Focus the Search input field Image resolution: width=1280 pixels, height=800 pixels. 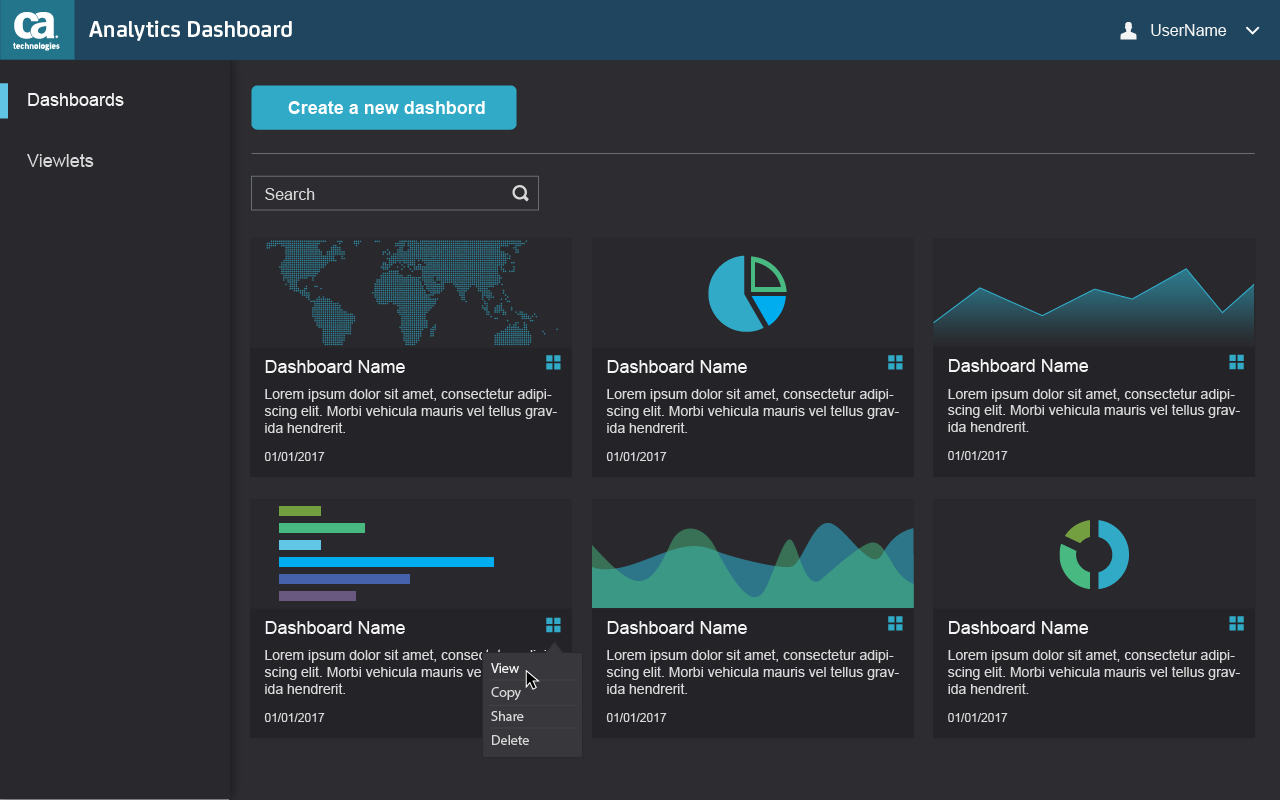(395, 194)
